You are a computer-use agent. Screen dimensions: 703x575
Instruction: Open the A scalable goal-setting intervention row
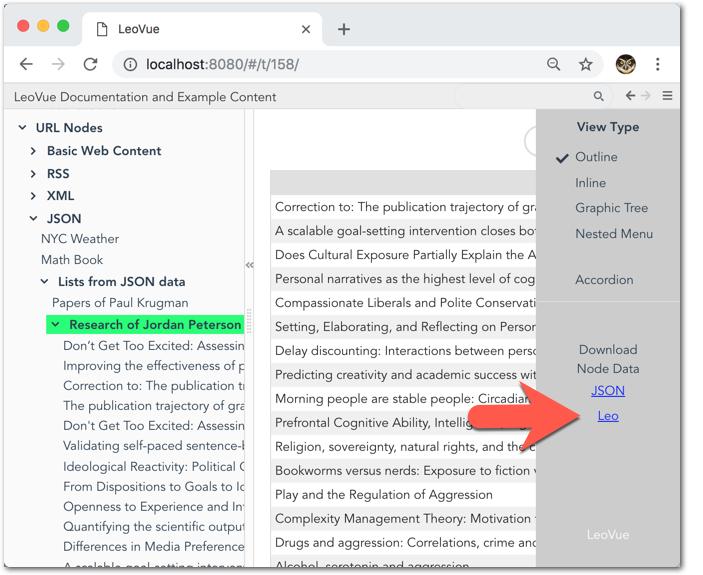[403, 231]
